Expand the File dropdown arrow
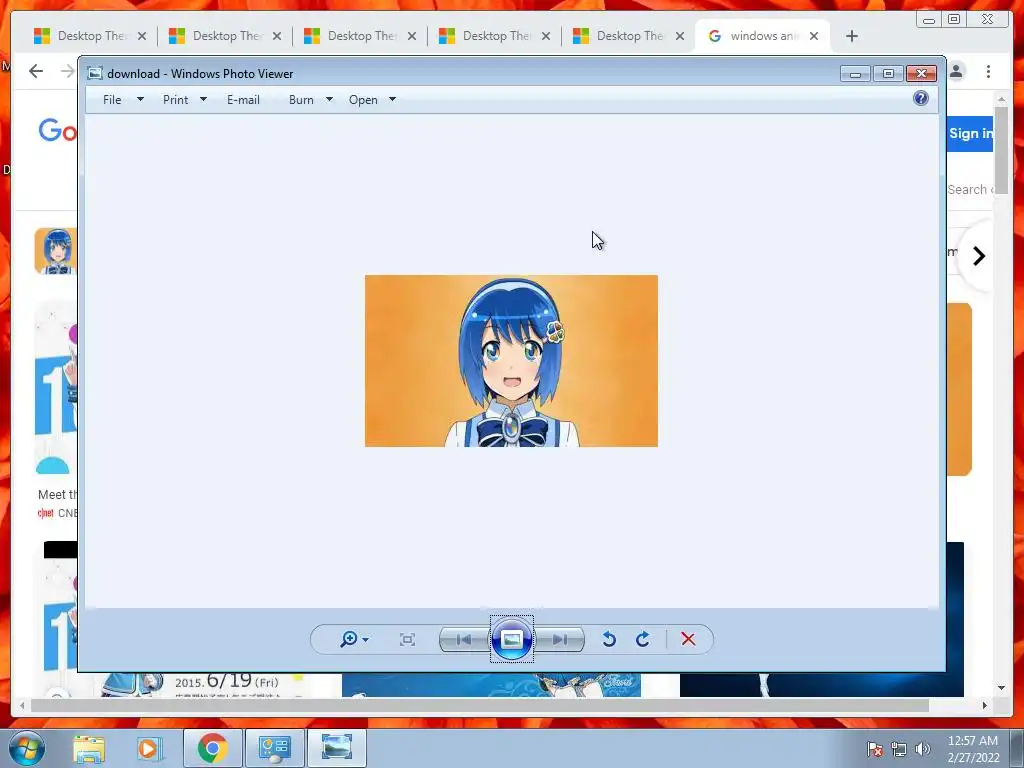Viewport: 1024px width, 768px height. (x=140, y=100)
